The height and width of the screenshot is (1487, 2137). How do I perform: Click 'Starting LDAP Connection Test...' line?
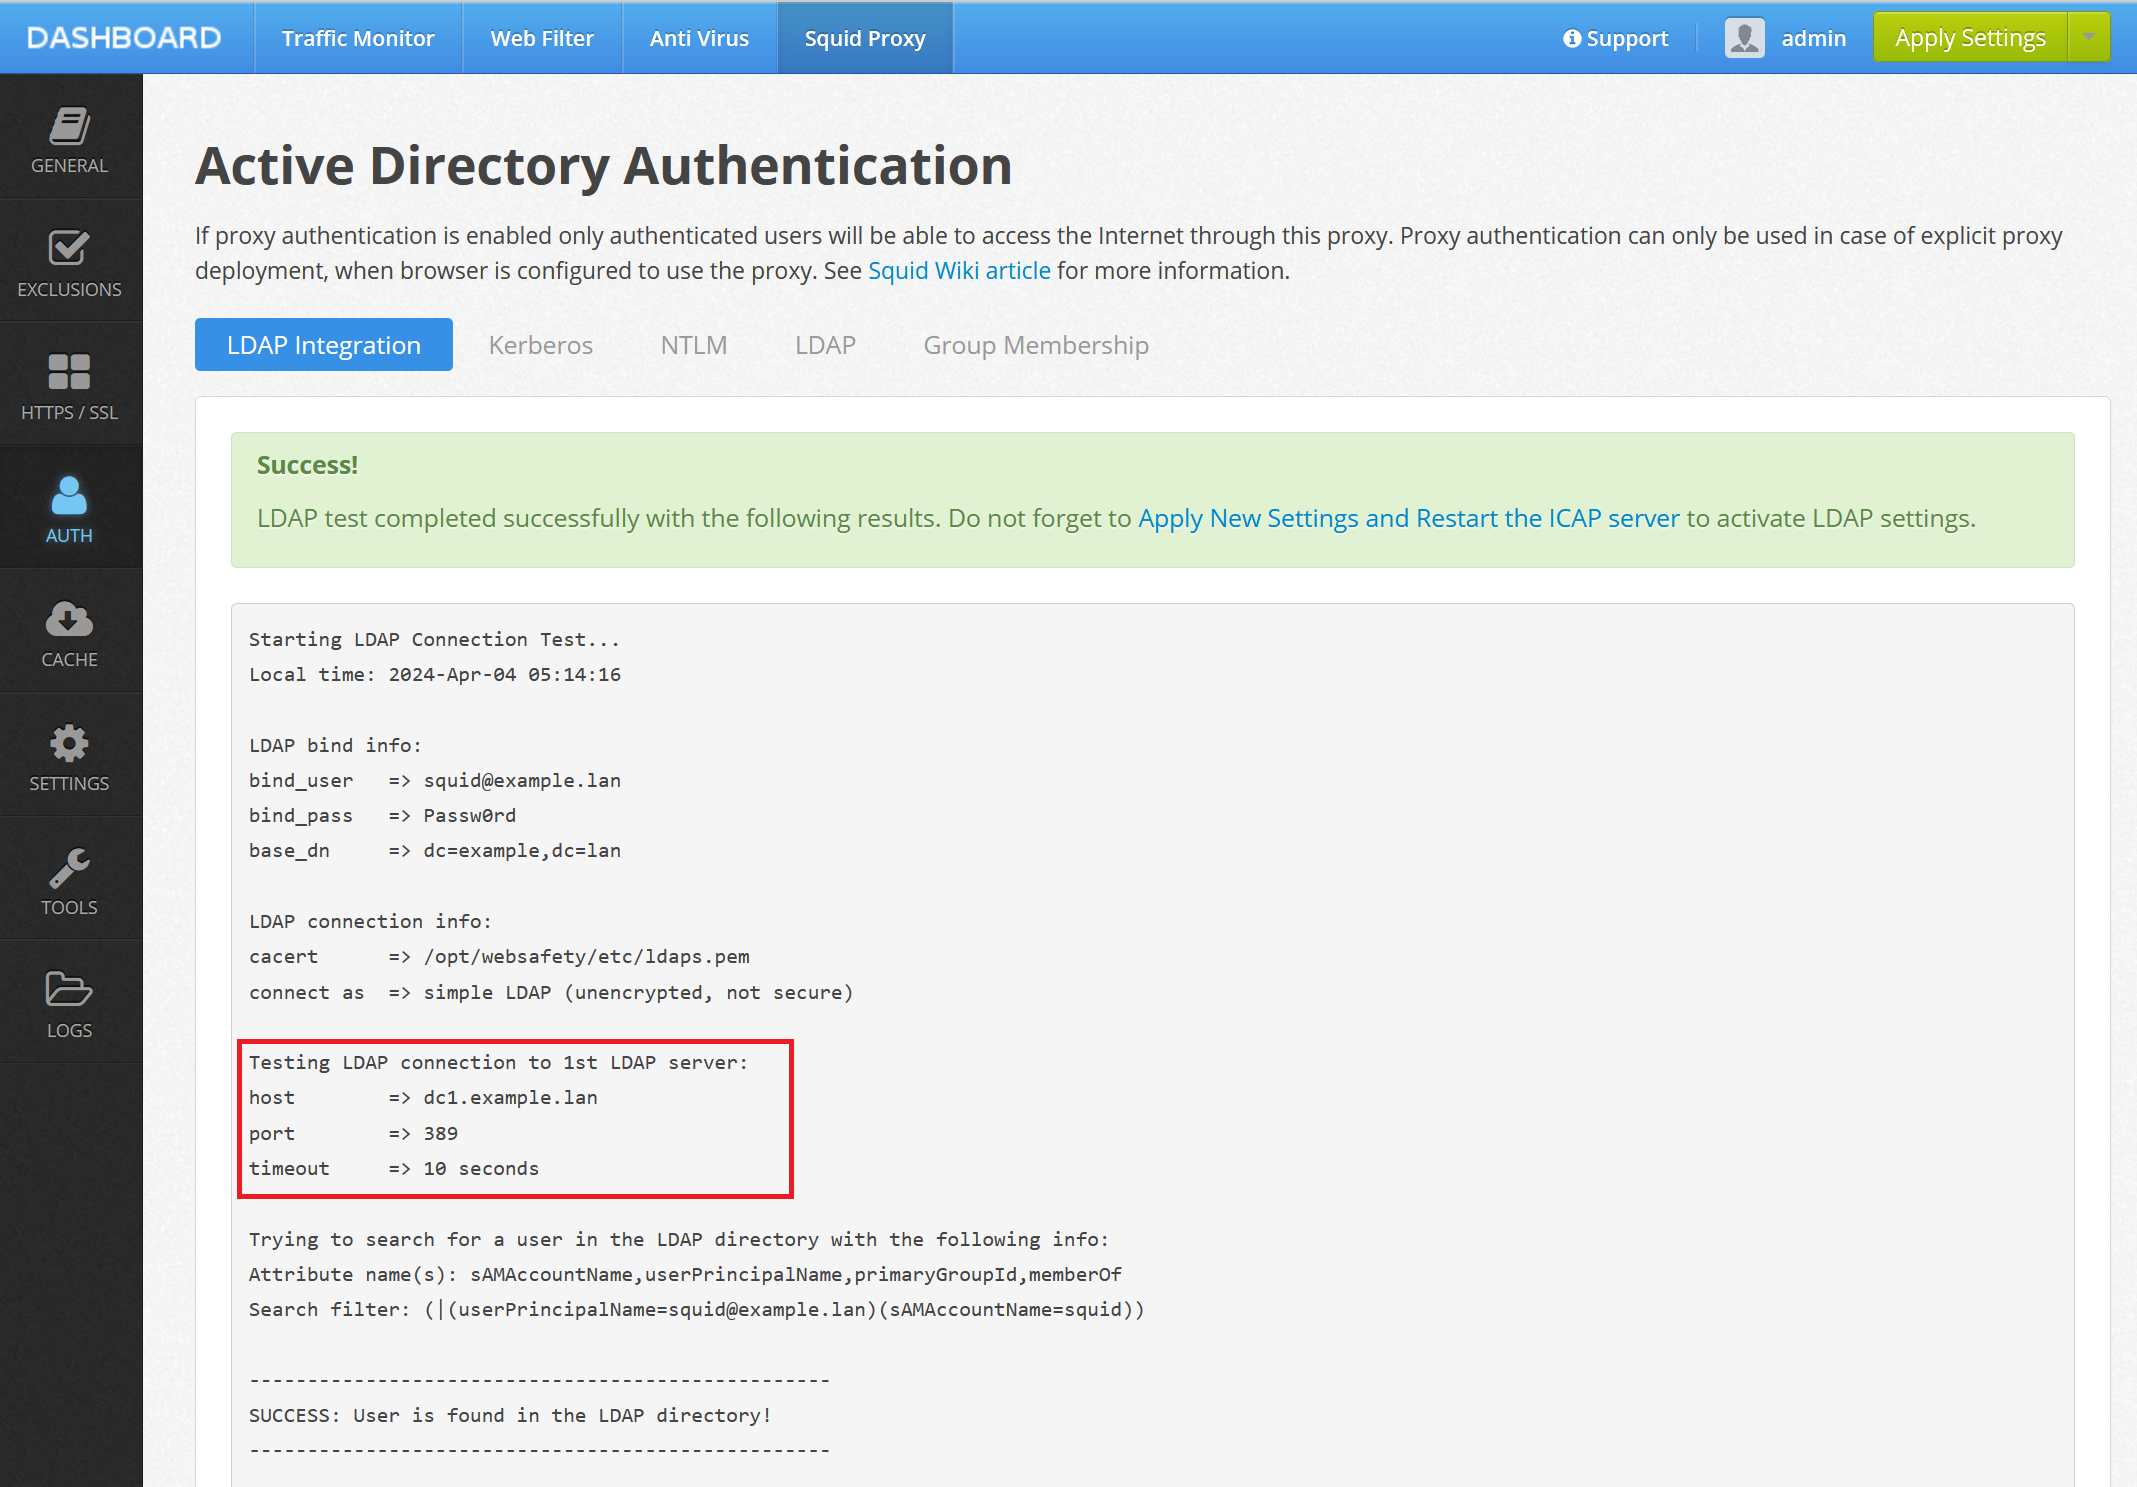pyautogui.click(x=435, y=640)
